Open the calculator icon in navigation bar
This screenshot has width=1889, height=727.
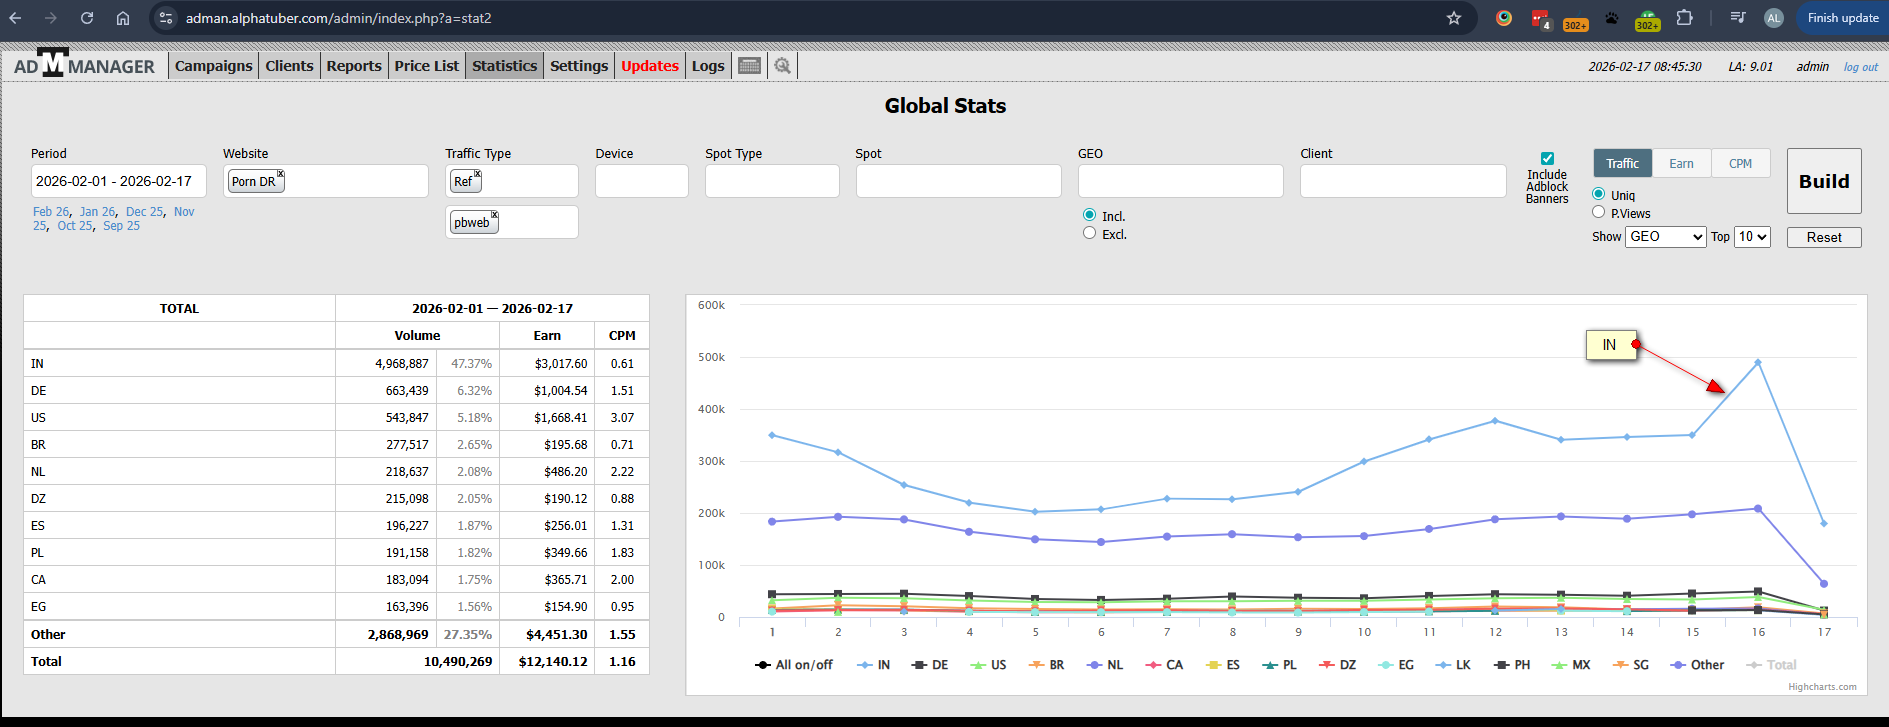tap(749, 66)
